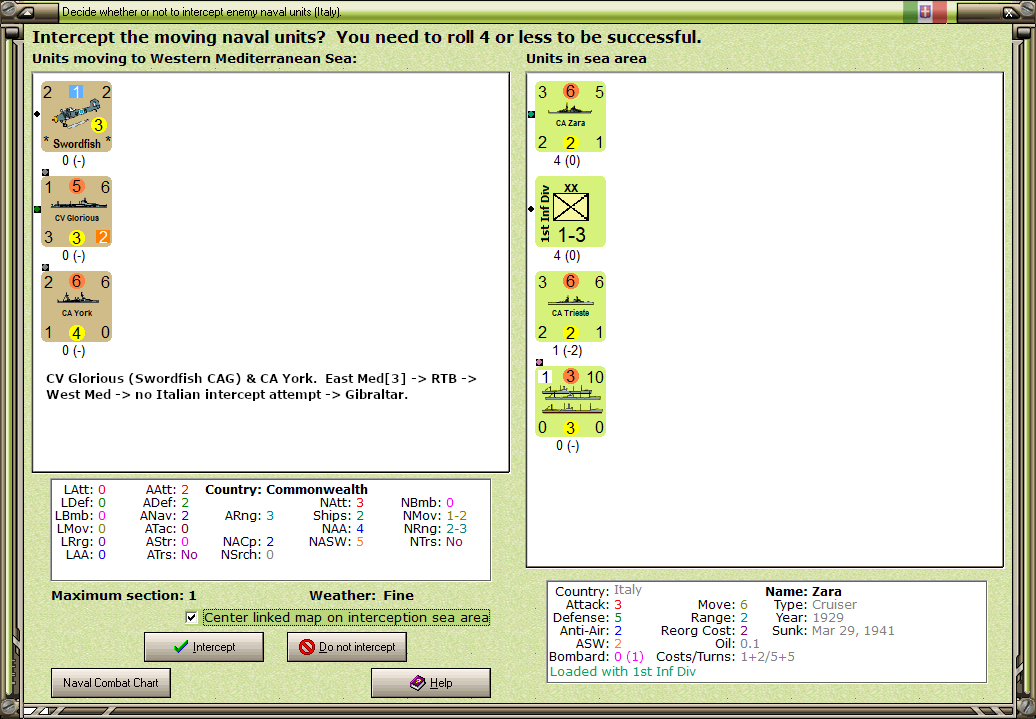Image resolution: width=1036 pixels, height=719 pixels.
Task: Click the 'NMov: 1-2' stat
Action: pyautogui.click(x=435, y=515)
